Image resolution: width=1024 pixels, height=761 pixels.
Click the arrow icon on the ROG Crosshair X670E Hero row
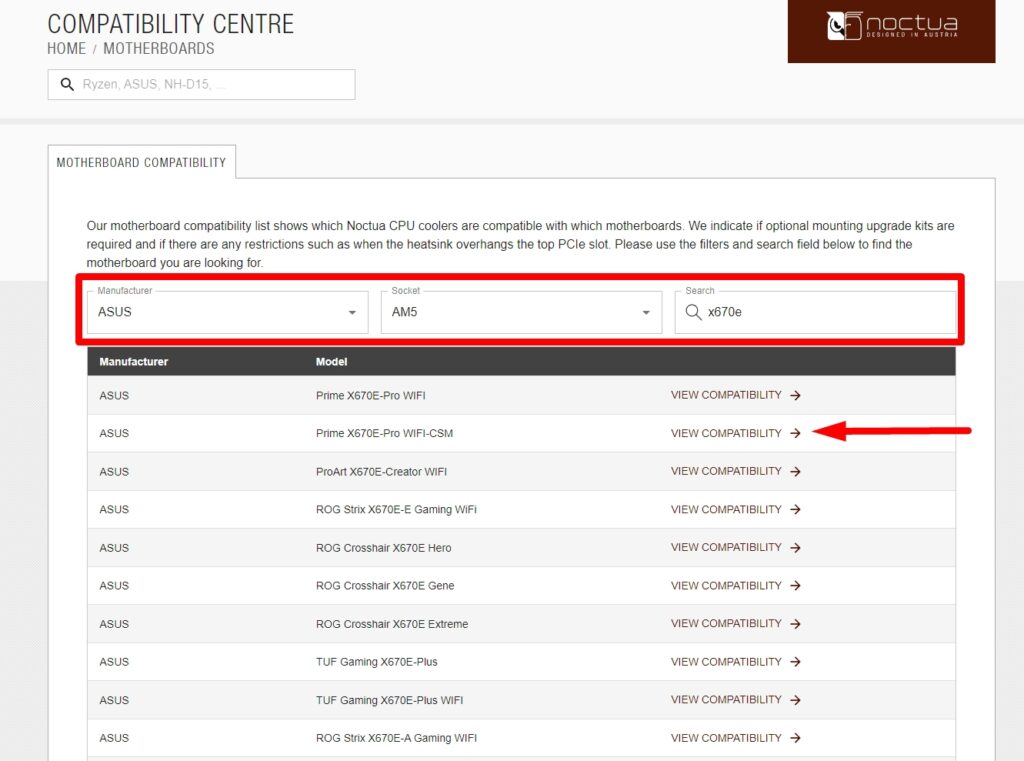pos(795,547)
